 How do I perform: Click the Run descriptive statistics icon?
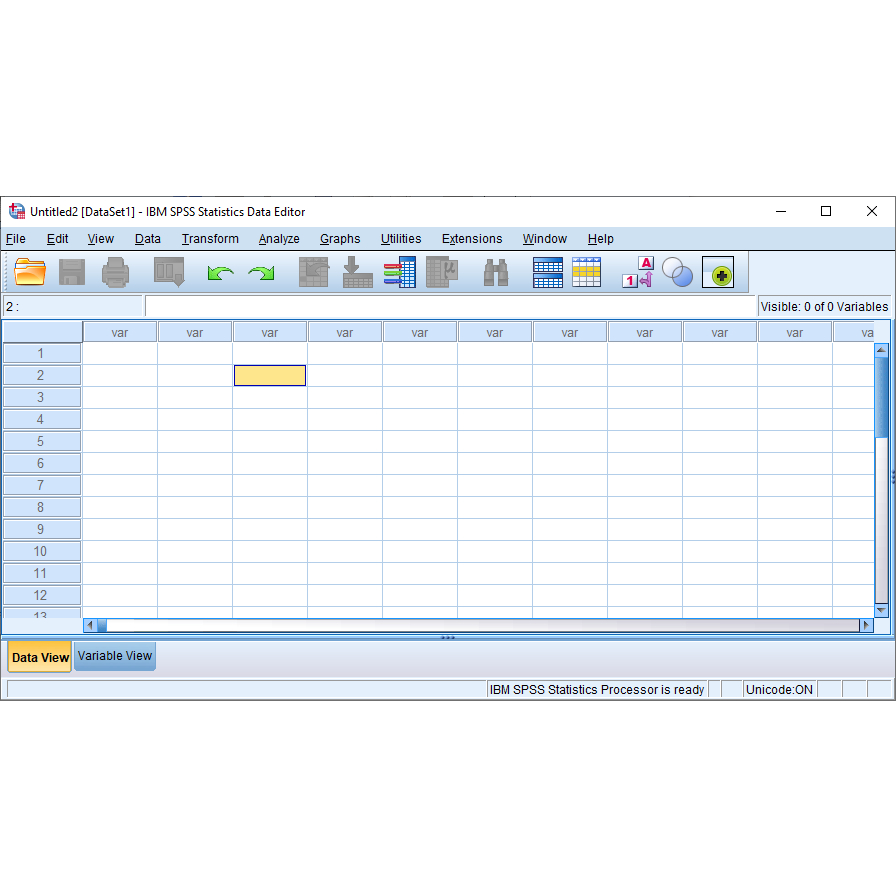point(442,272)
